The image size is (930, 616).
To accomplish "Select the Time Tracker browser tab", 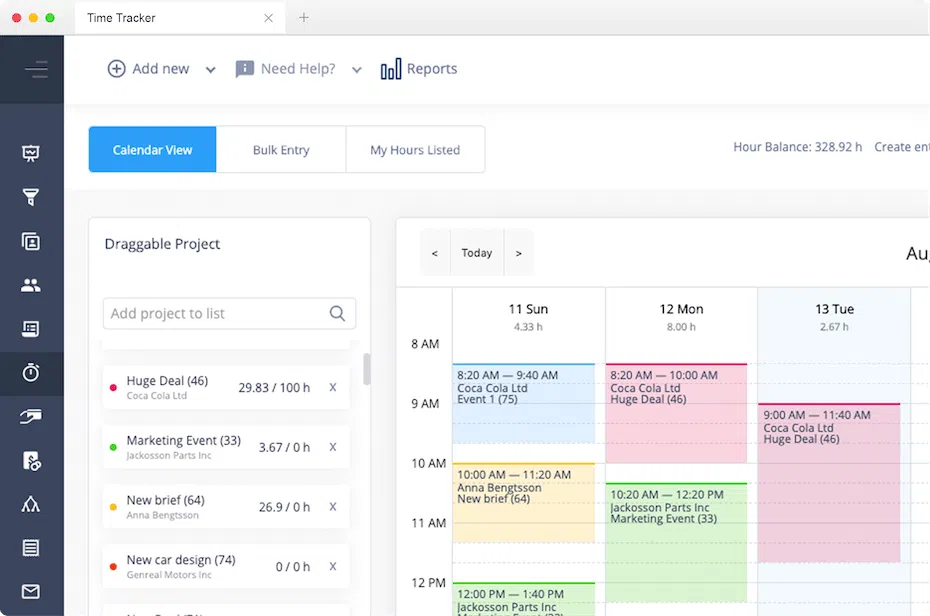I will coord(180,18).
